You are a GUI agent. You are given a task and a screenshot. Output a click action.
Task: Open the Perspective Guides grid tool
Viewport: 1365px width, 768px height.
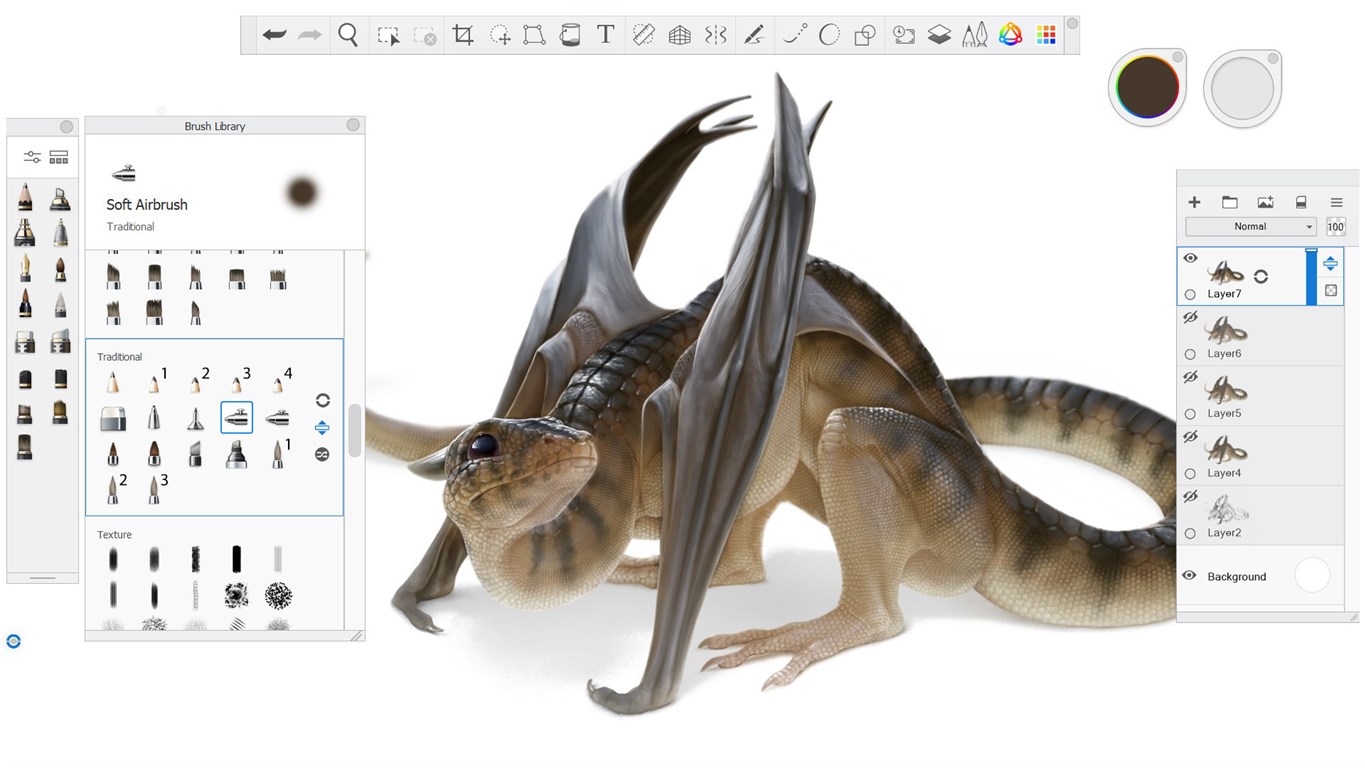(679, 35)
